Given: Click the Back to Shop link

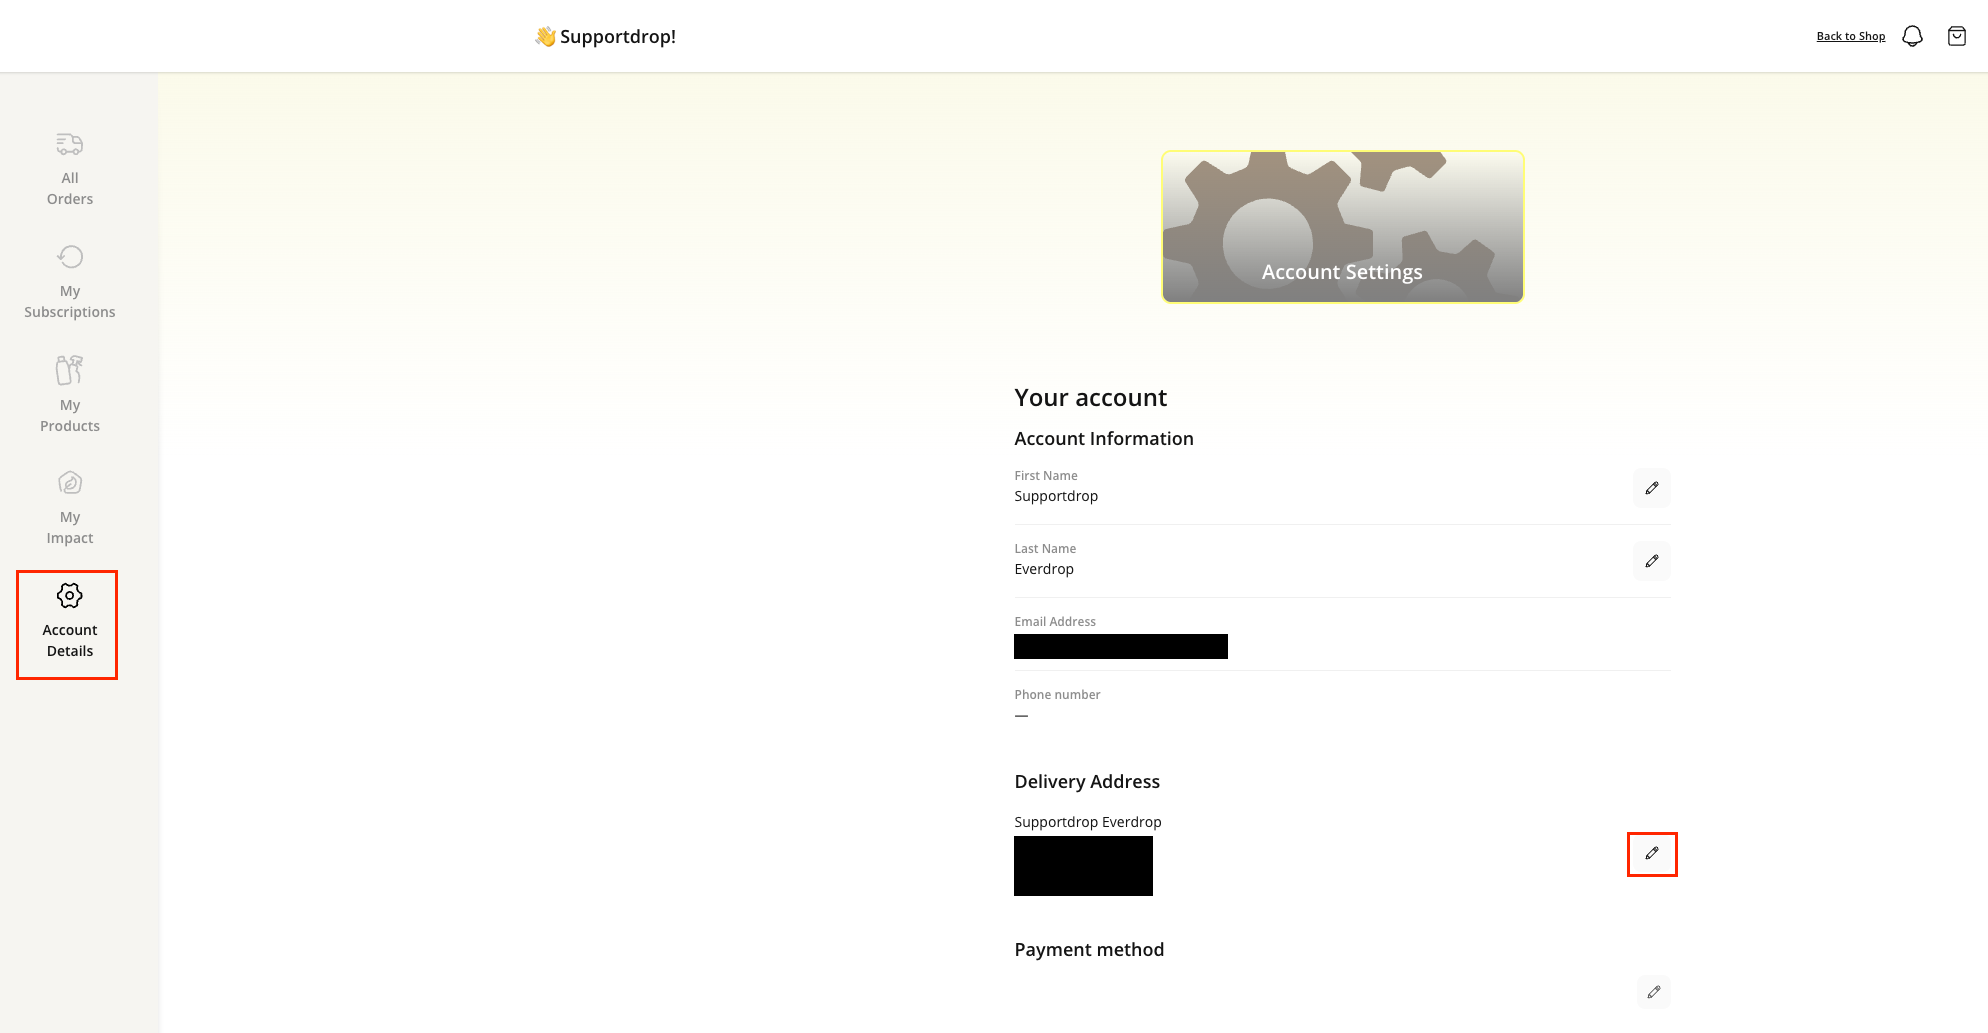Looking at the screenshot, I should (x=1850, y=37).
